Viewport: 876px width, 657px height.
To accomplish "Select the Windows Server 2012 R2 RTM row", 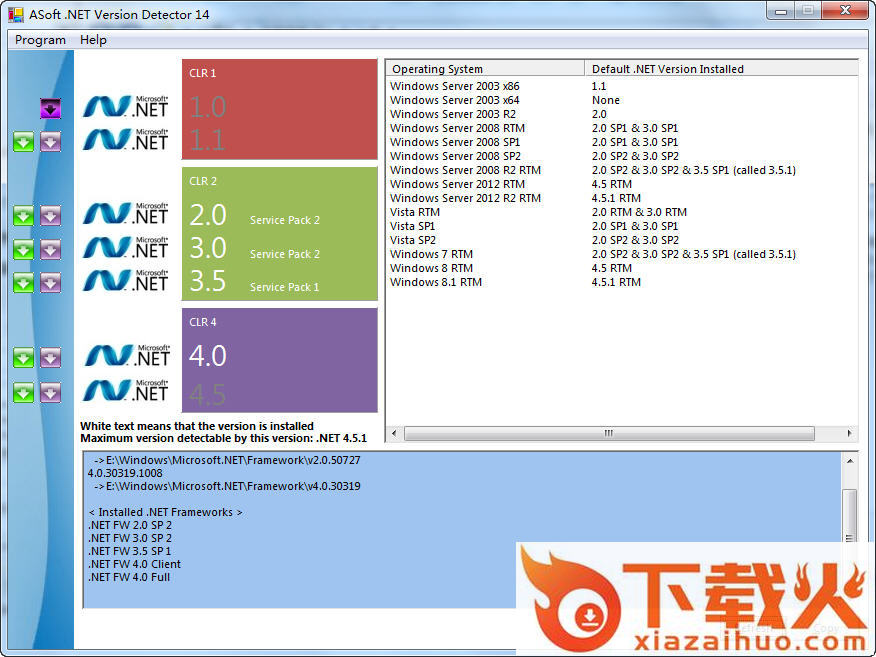I will coord(622,198).
